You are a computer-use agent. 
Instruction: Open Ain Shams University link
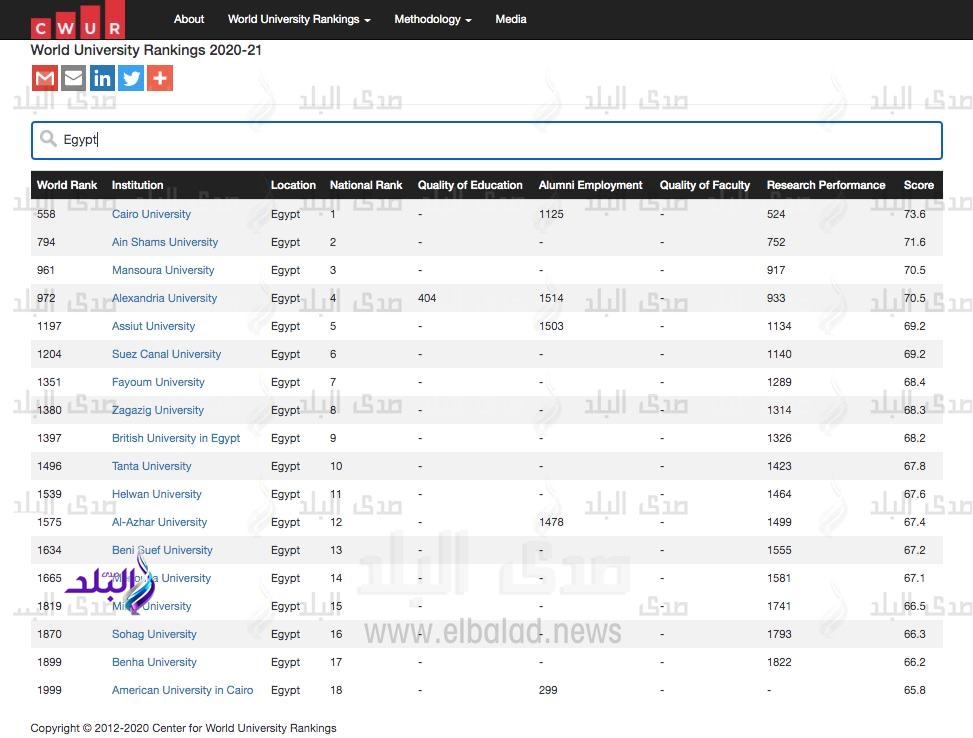coord(165,242)
